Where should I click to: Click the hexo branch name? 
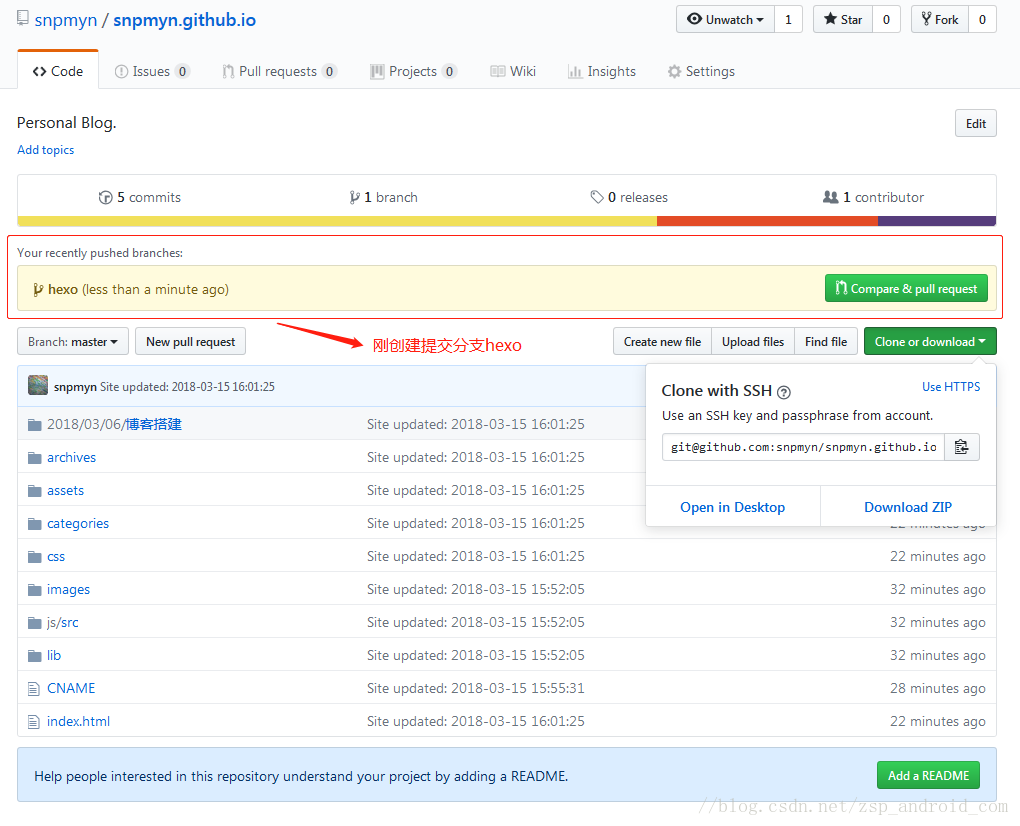pos(62,289)
